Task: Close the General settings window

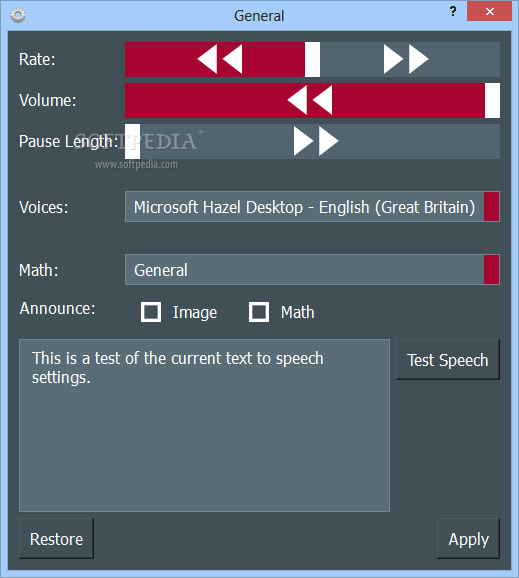Action: click(490, 11)
